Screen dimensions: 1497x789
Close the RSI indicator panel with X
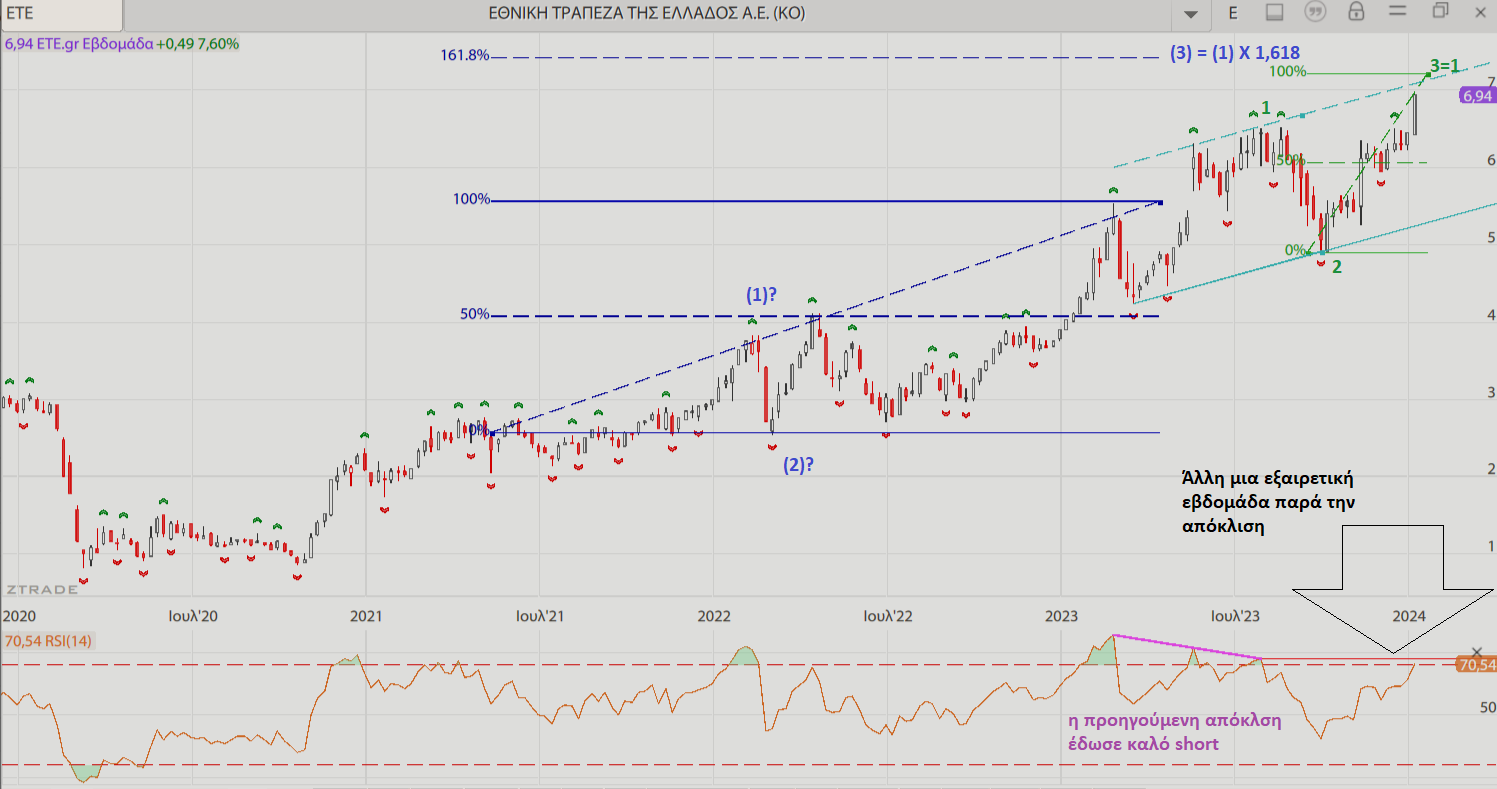[x=1477, y=652]
